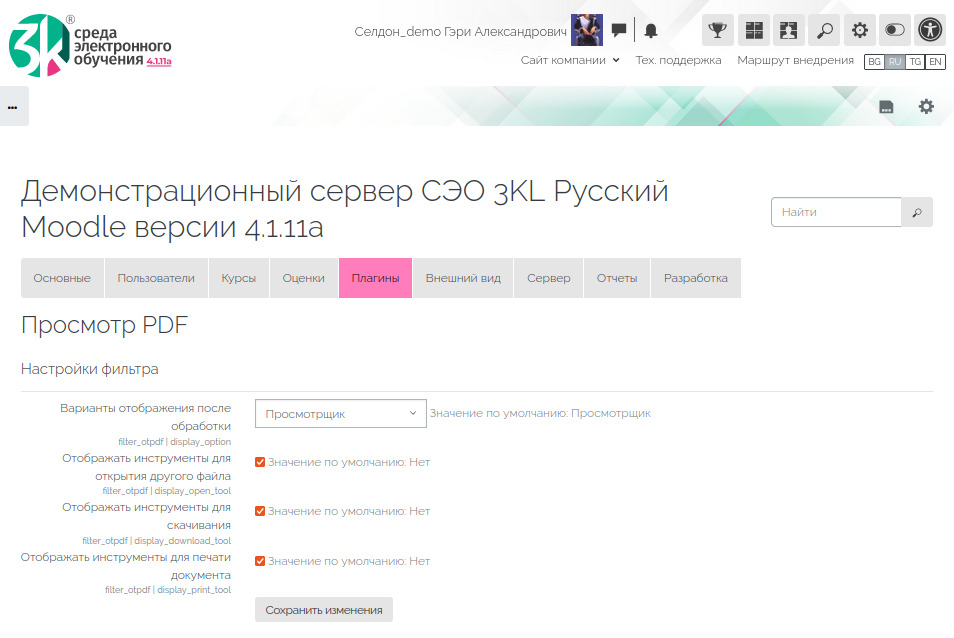This screenshot has height=638, width=954.
Task: Click the 3KL logo to go home
Action: click(x=90, y=46)
